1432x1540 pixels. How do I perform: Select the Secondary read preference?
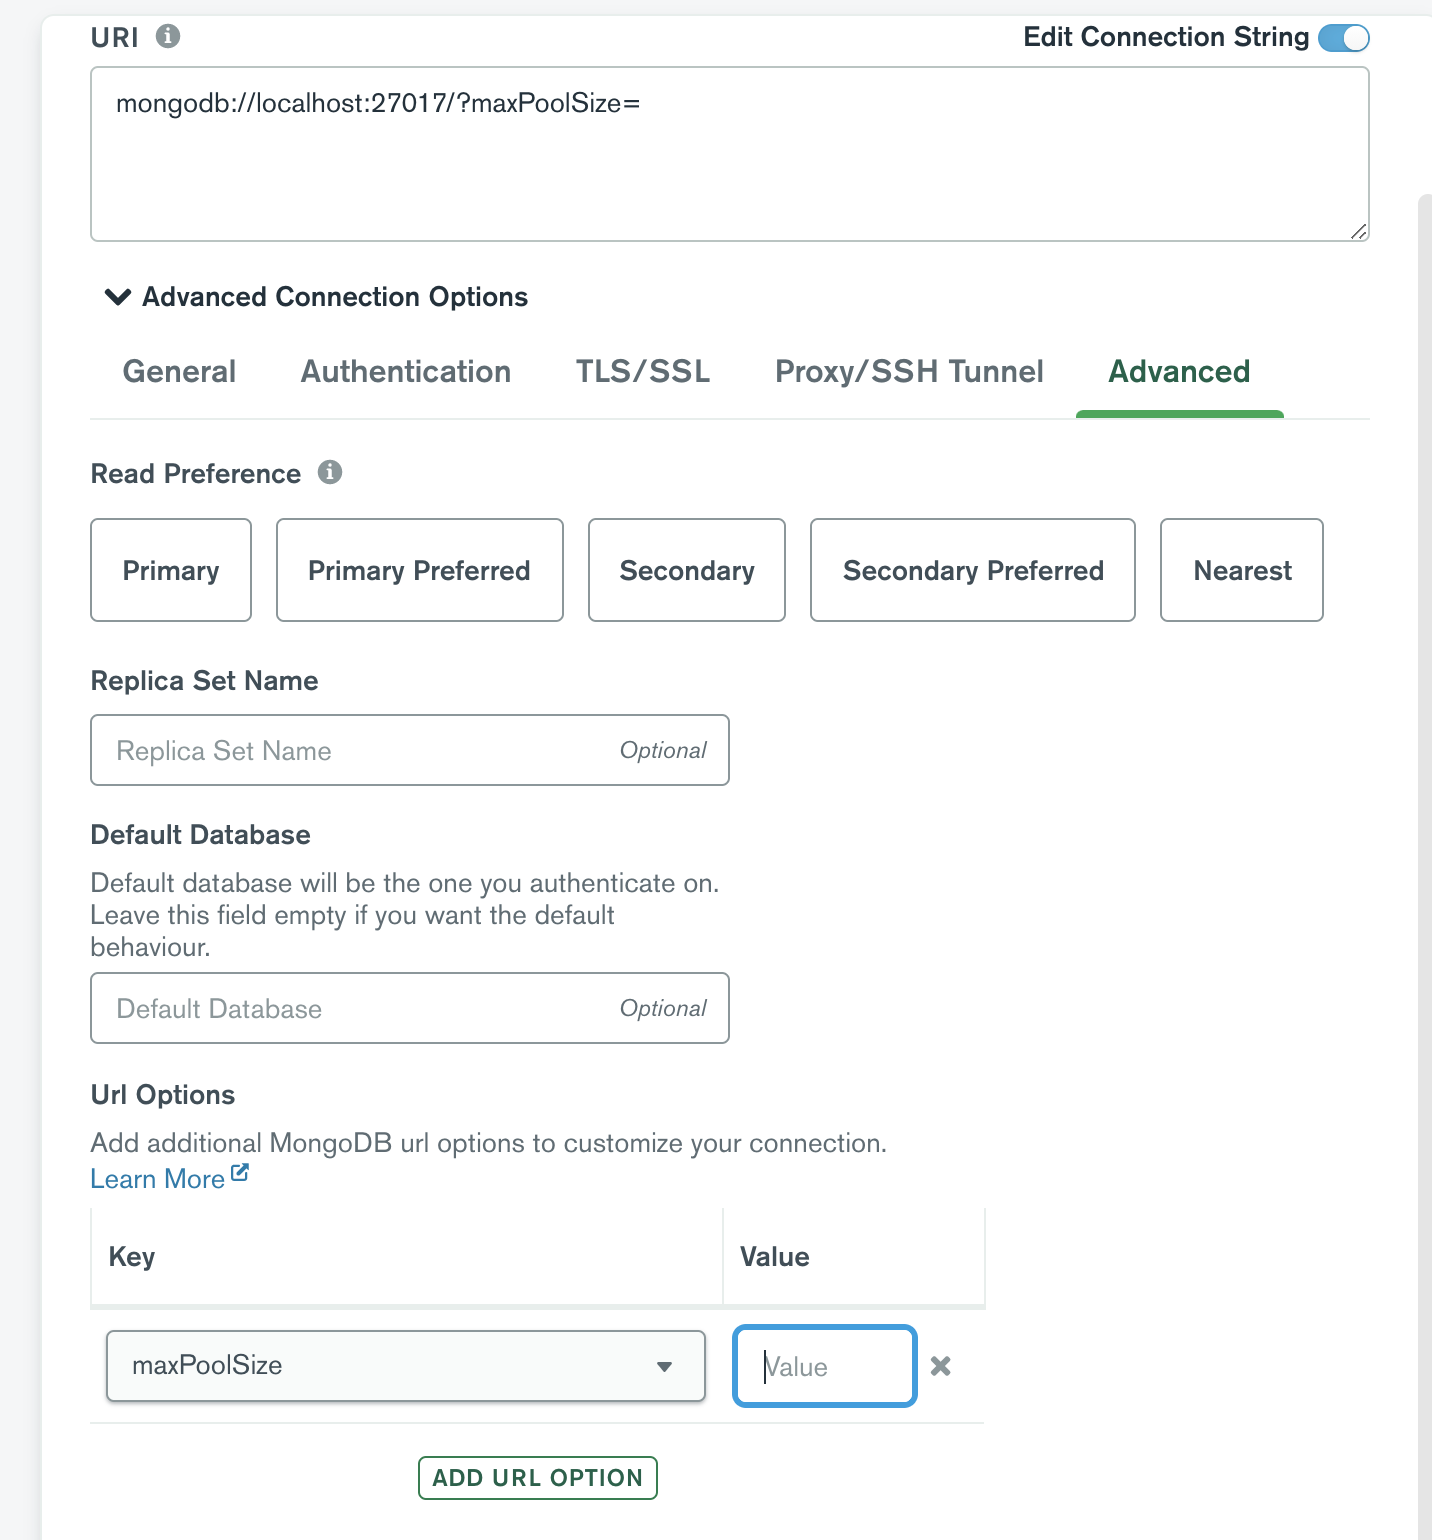tap(687, 570)
